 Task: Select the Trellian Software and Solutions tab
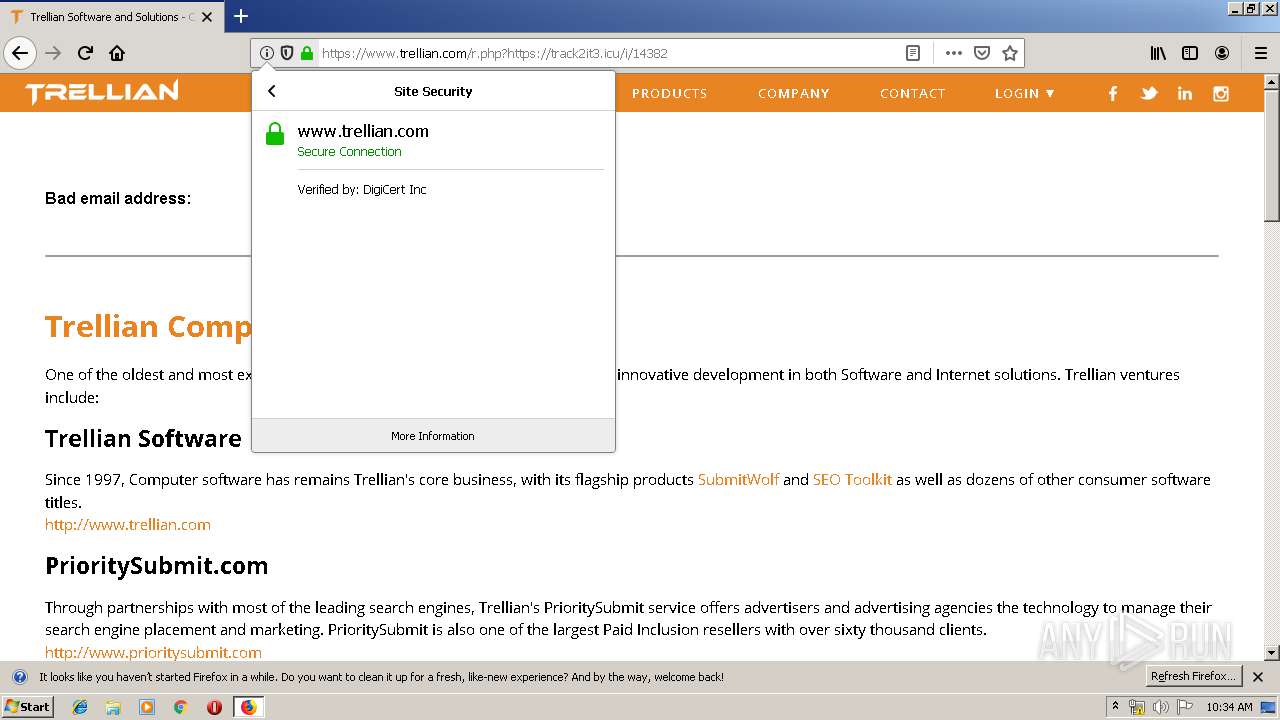pyautogui.click(x=110, y=17)
